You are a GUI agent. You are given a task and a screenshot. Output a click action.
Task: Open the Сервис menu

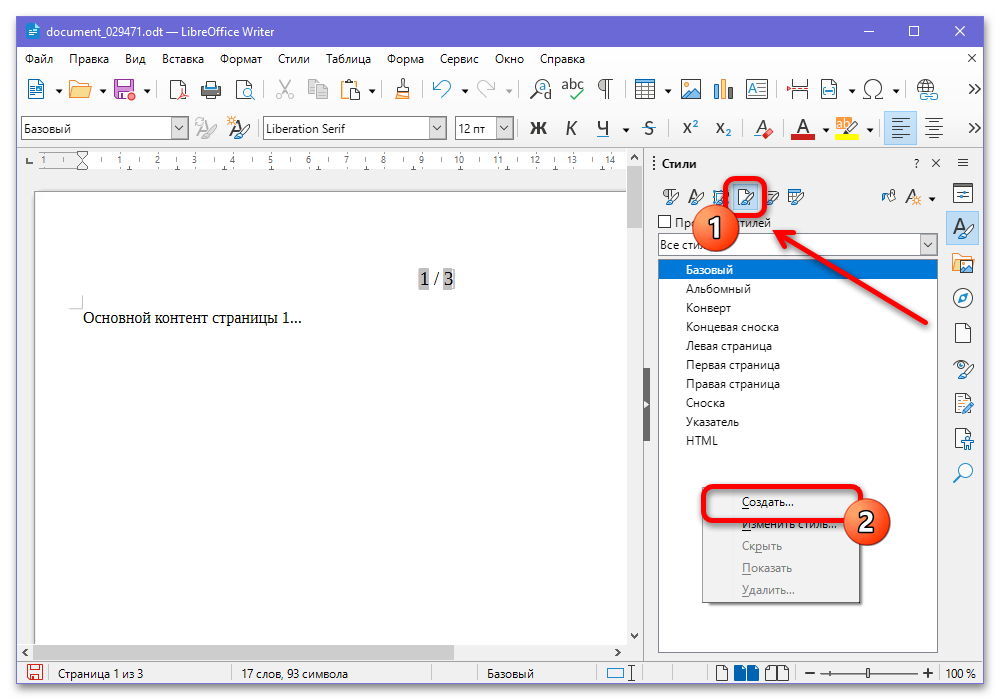[459, 59]
